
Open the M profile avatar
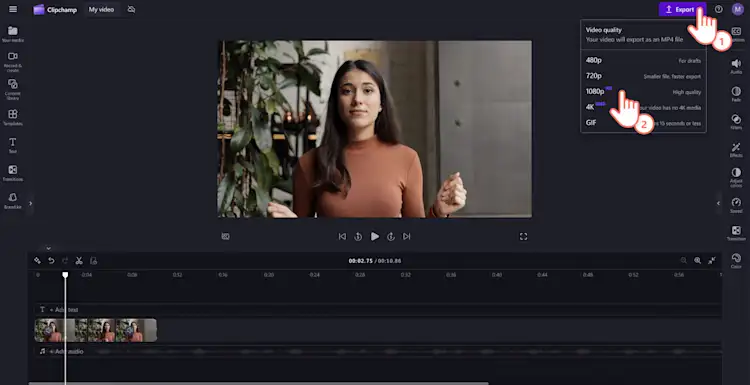click(738, 9)
